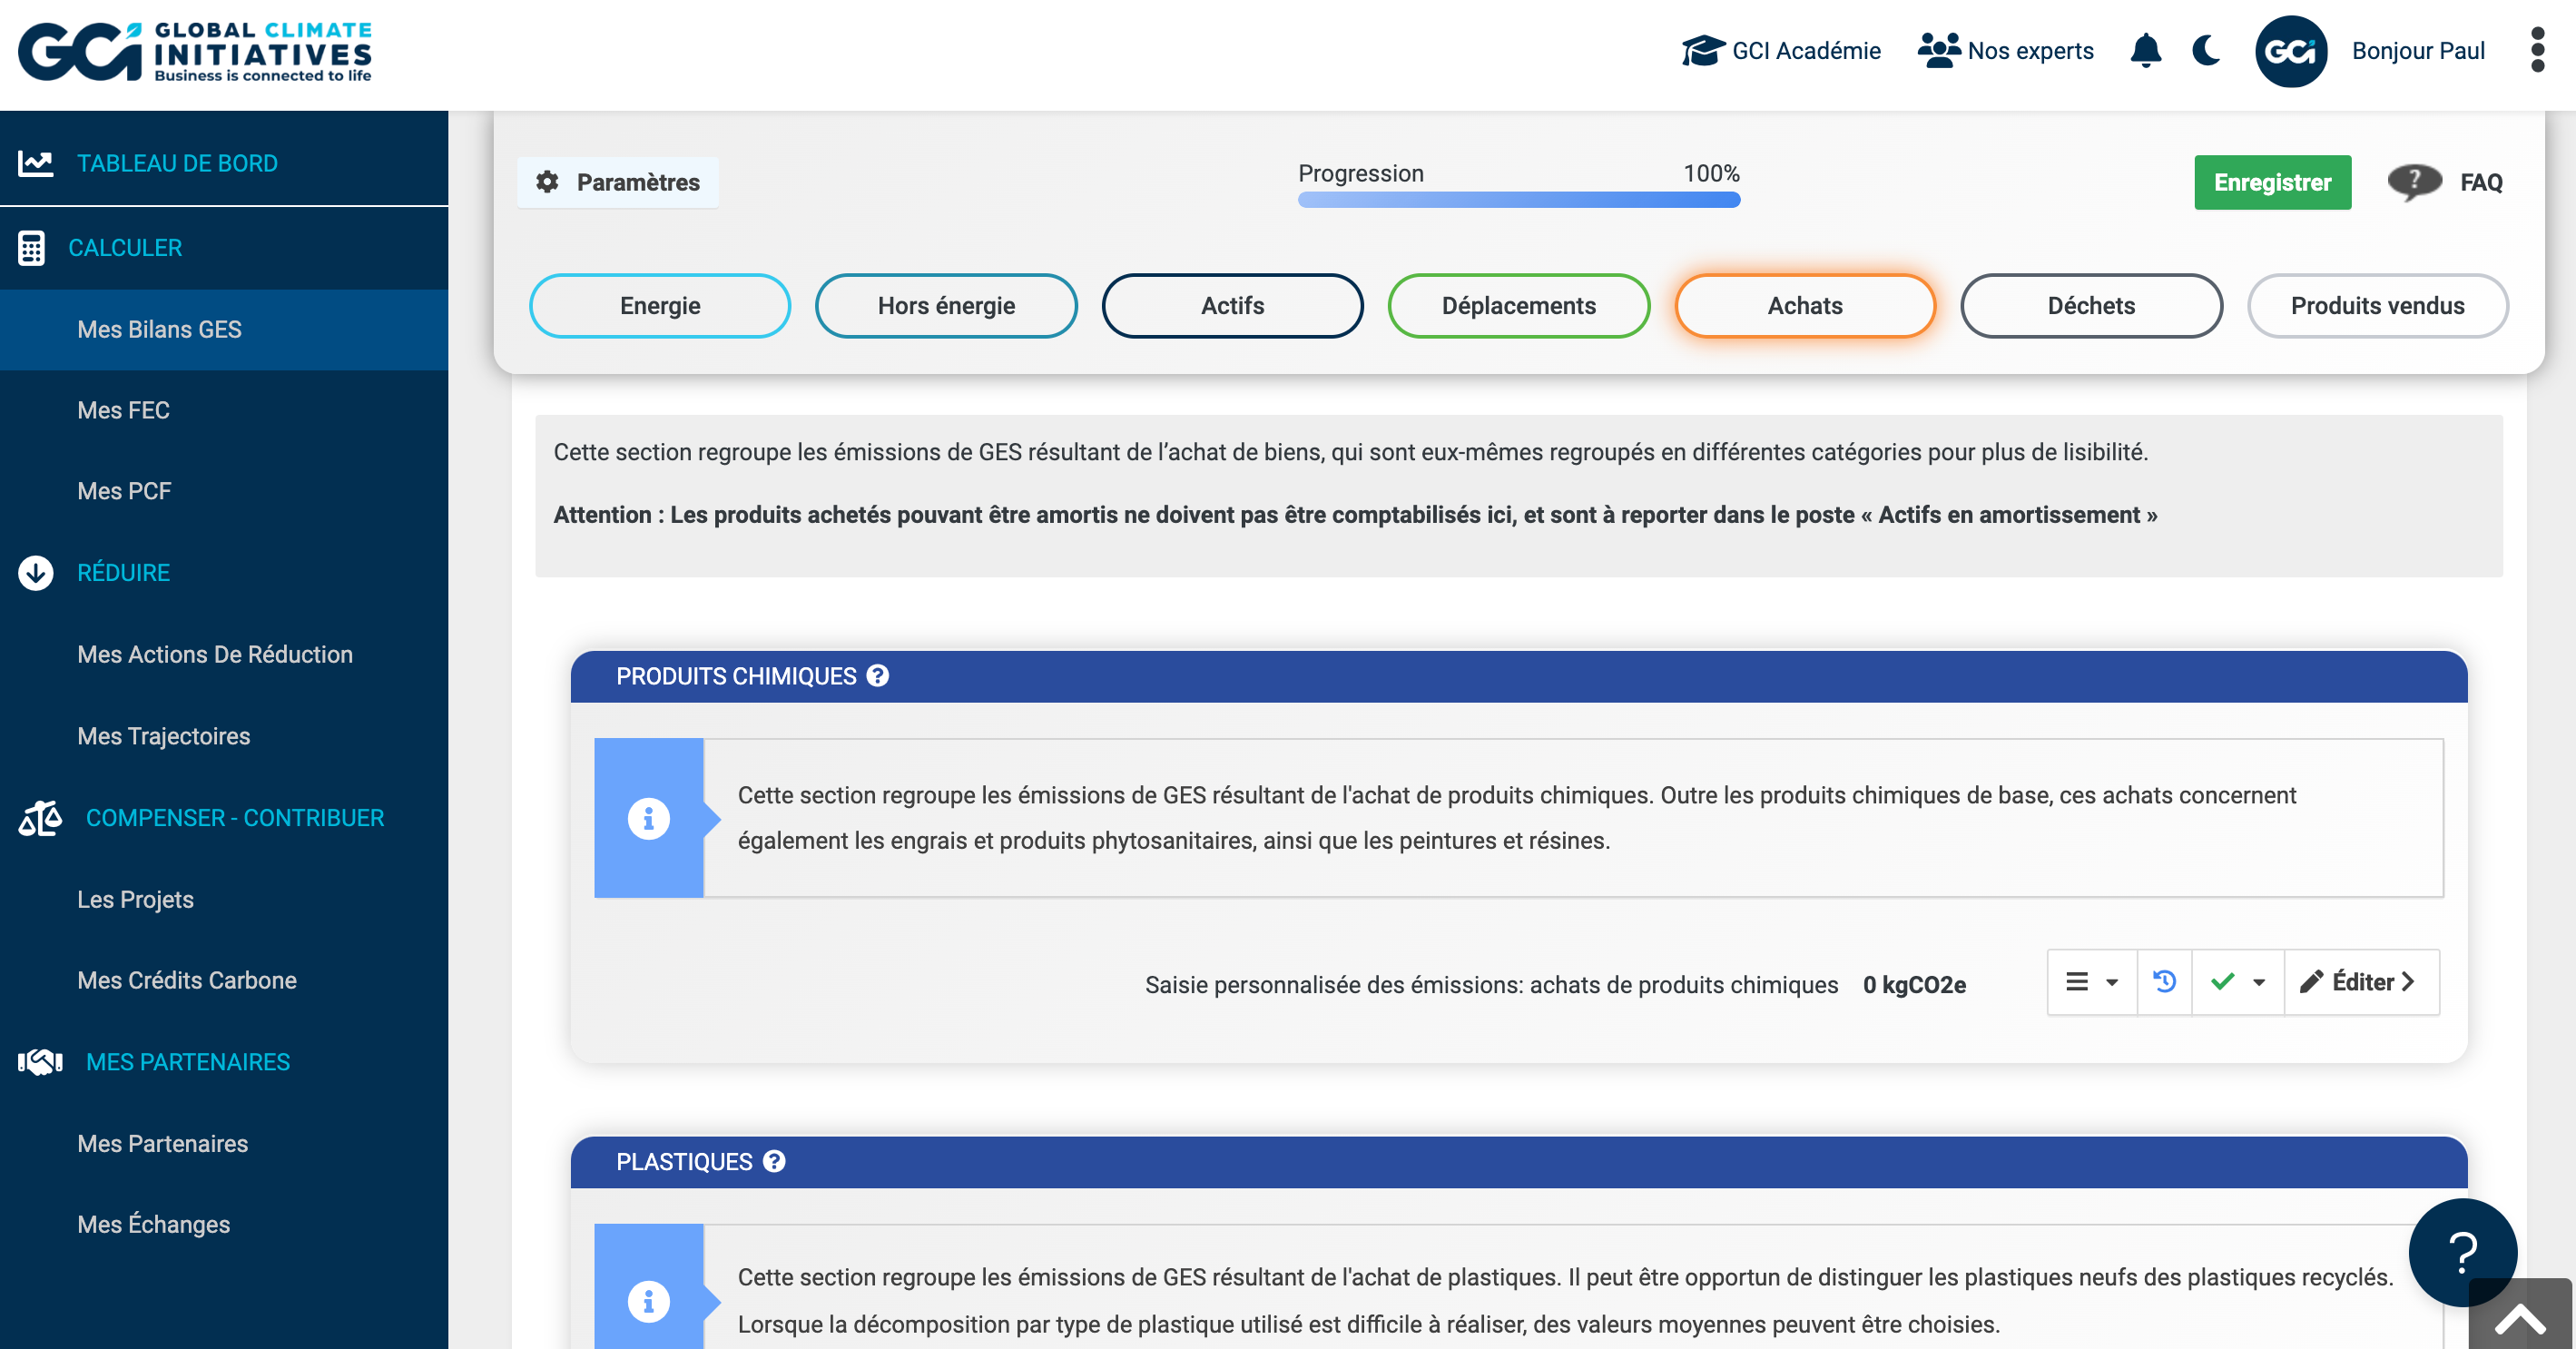
Task: Switch to the Déplacements tab
Action: tap(1518, 306)
